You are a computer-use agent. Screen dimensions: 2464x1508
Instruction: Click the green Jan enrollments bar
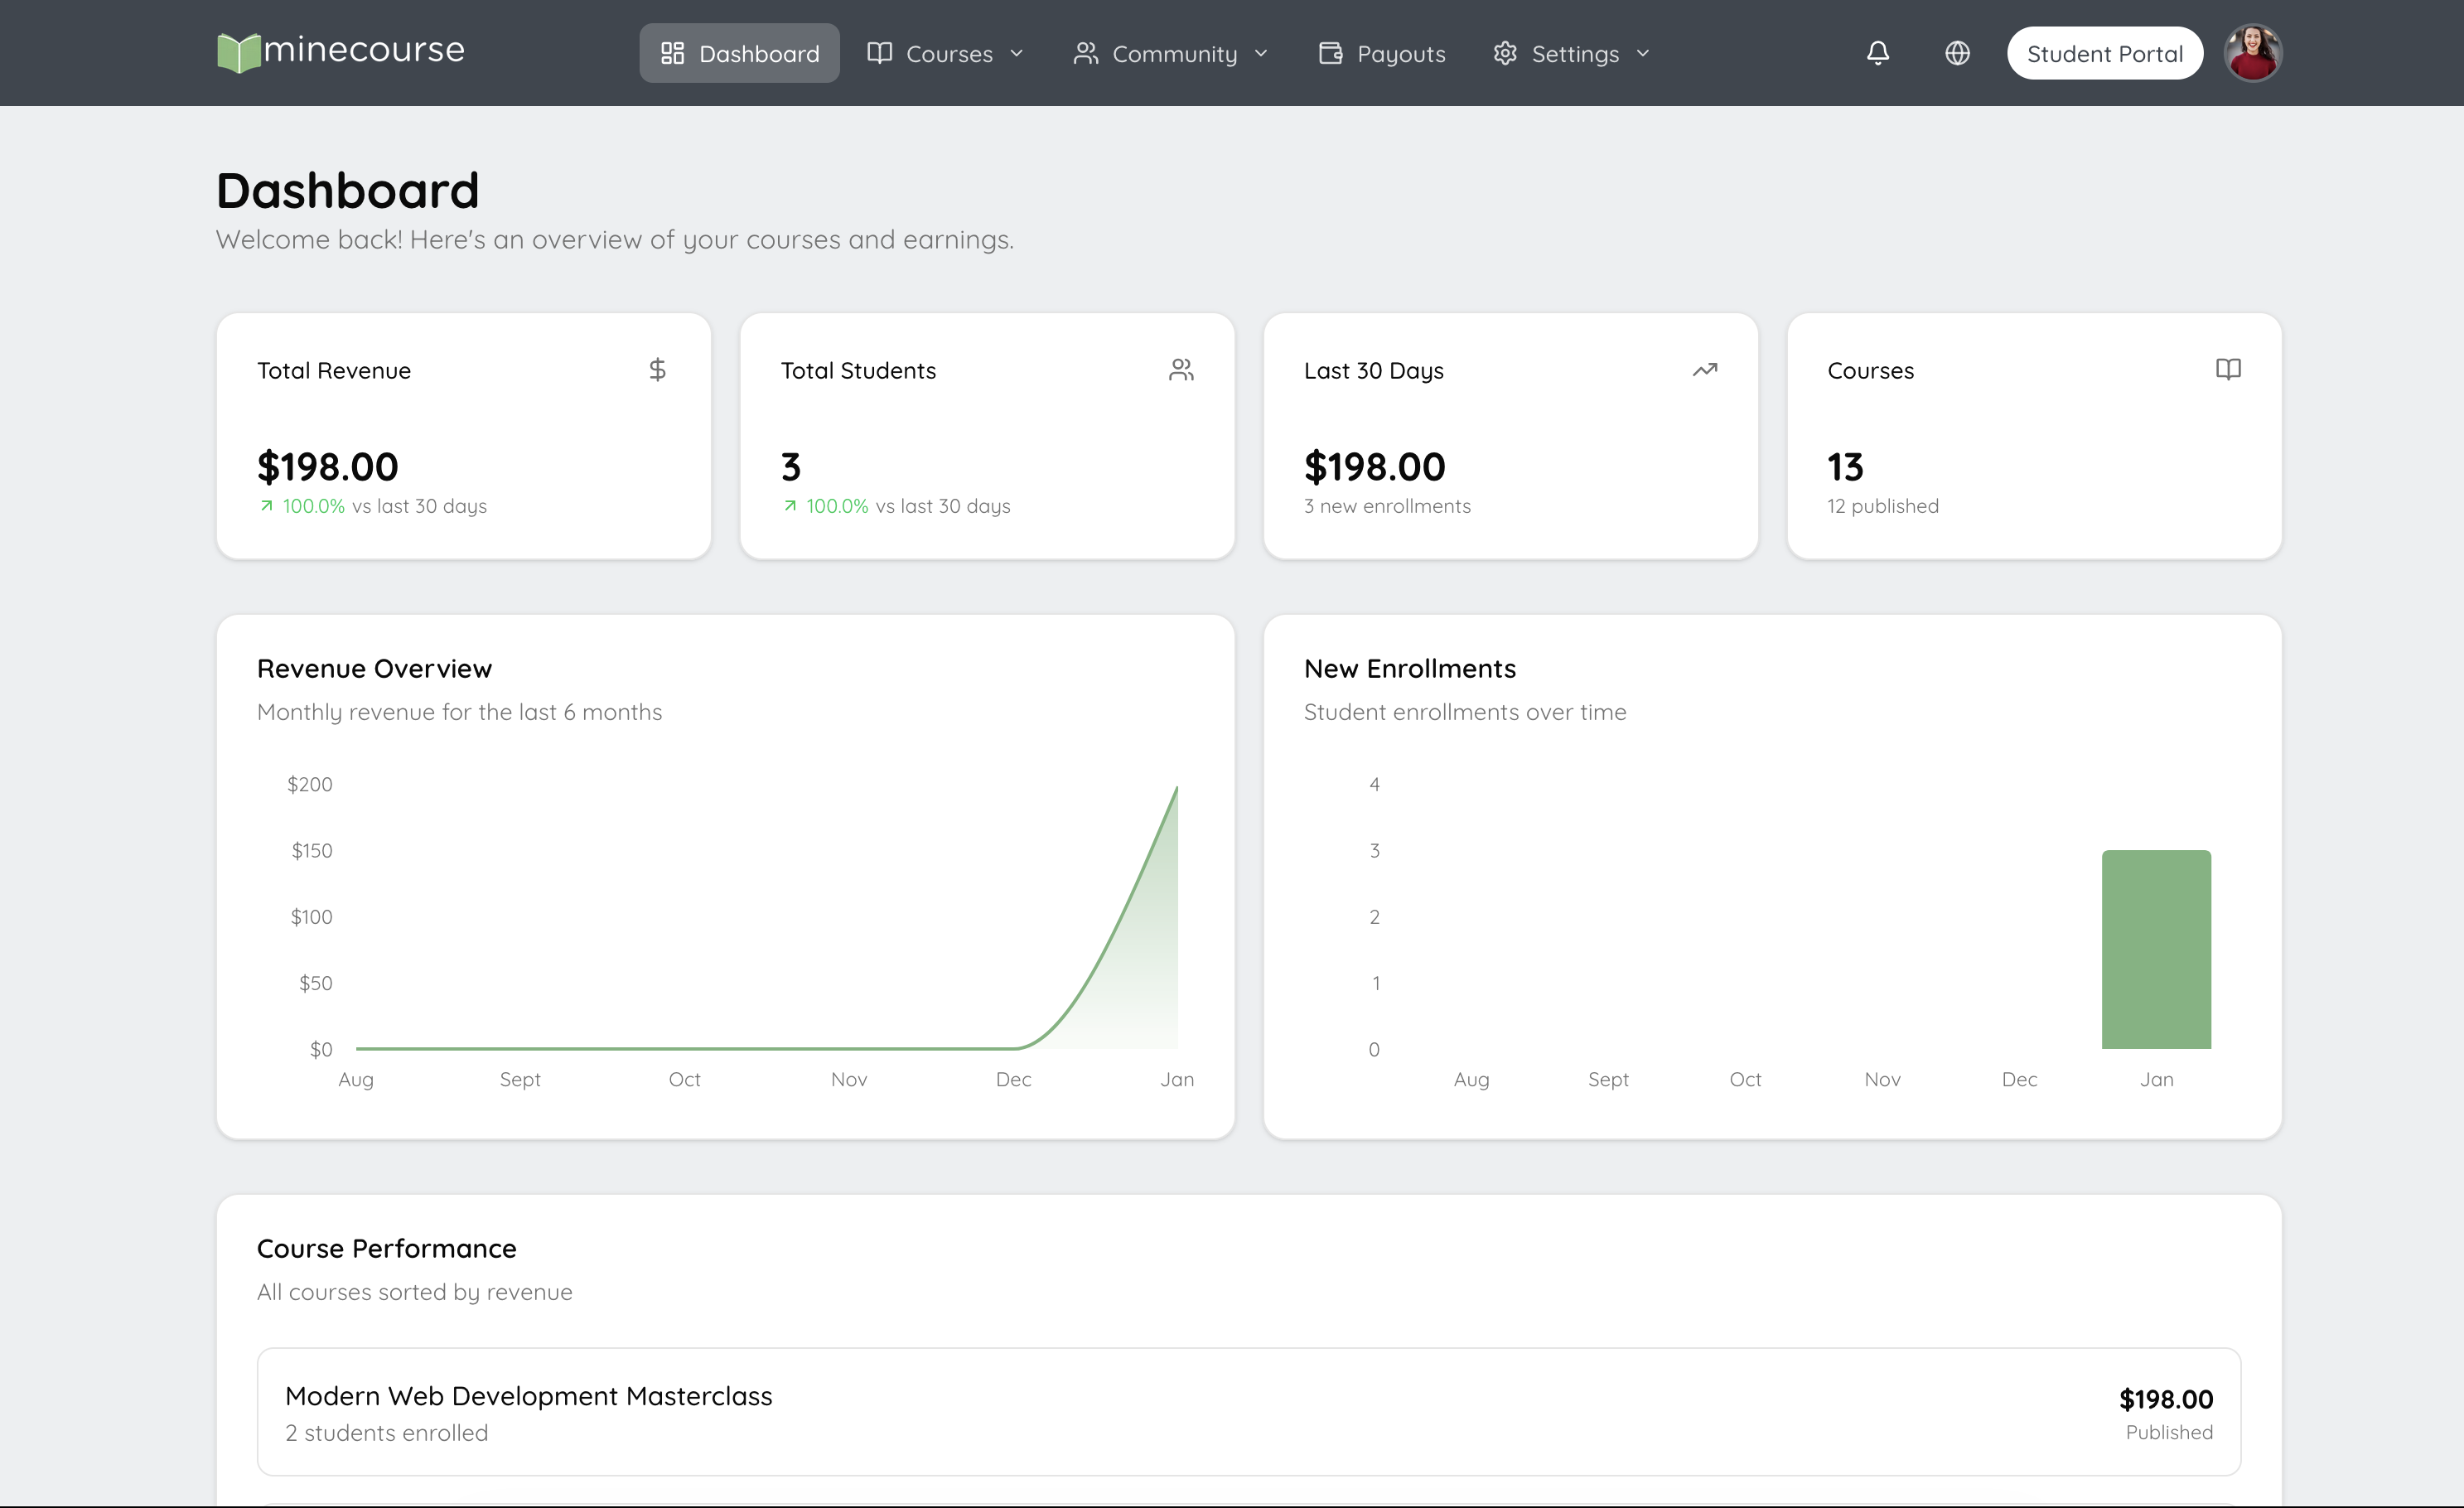coord(2156,949)
